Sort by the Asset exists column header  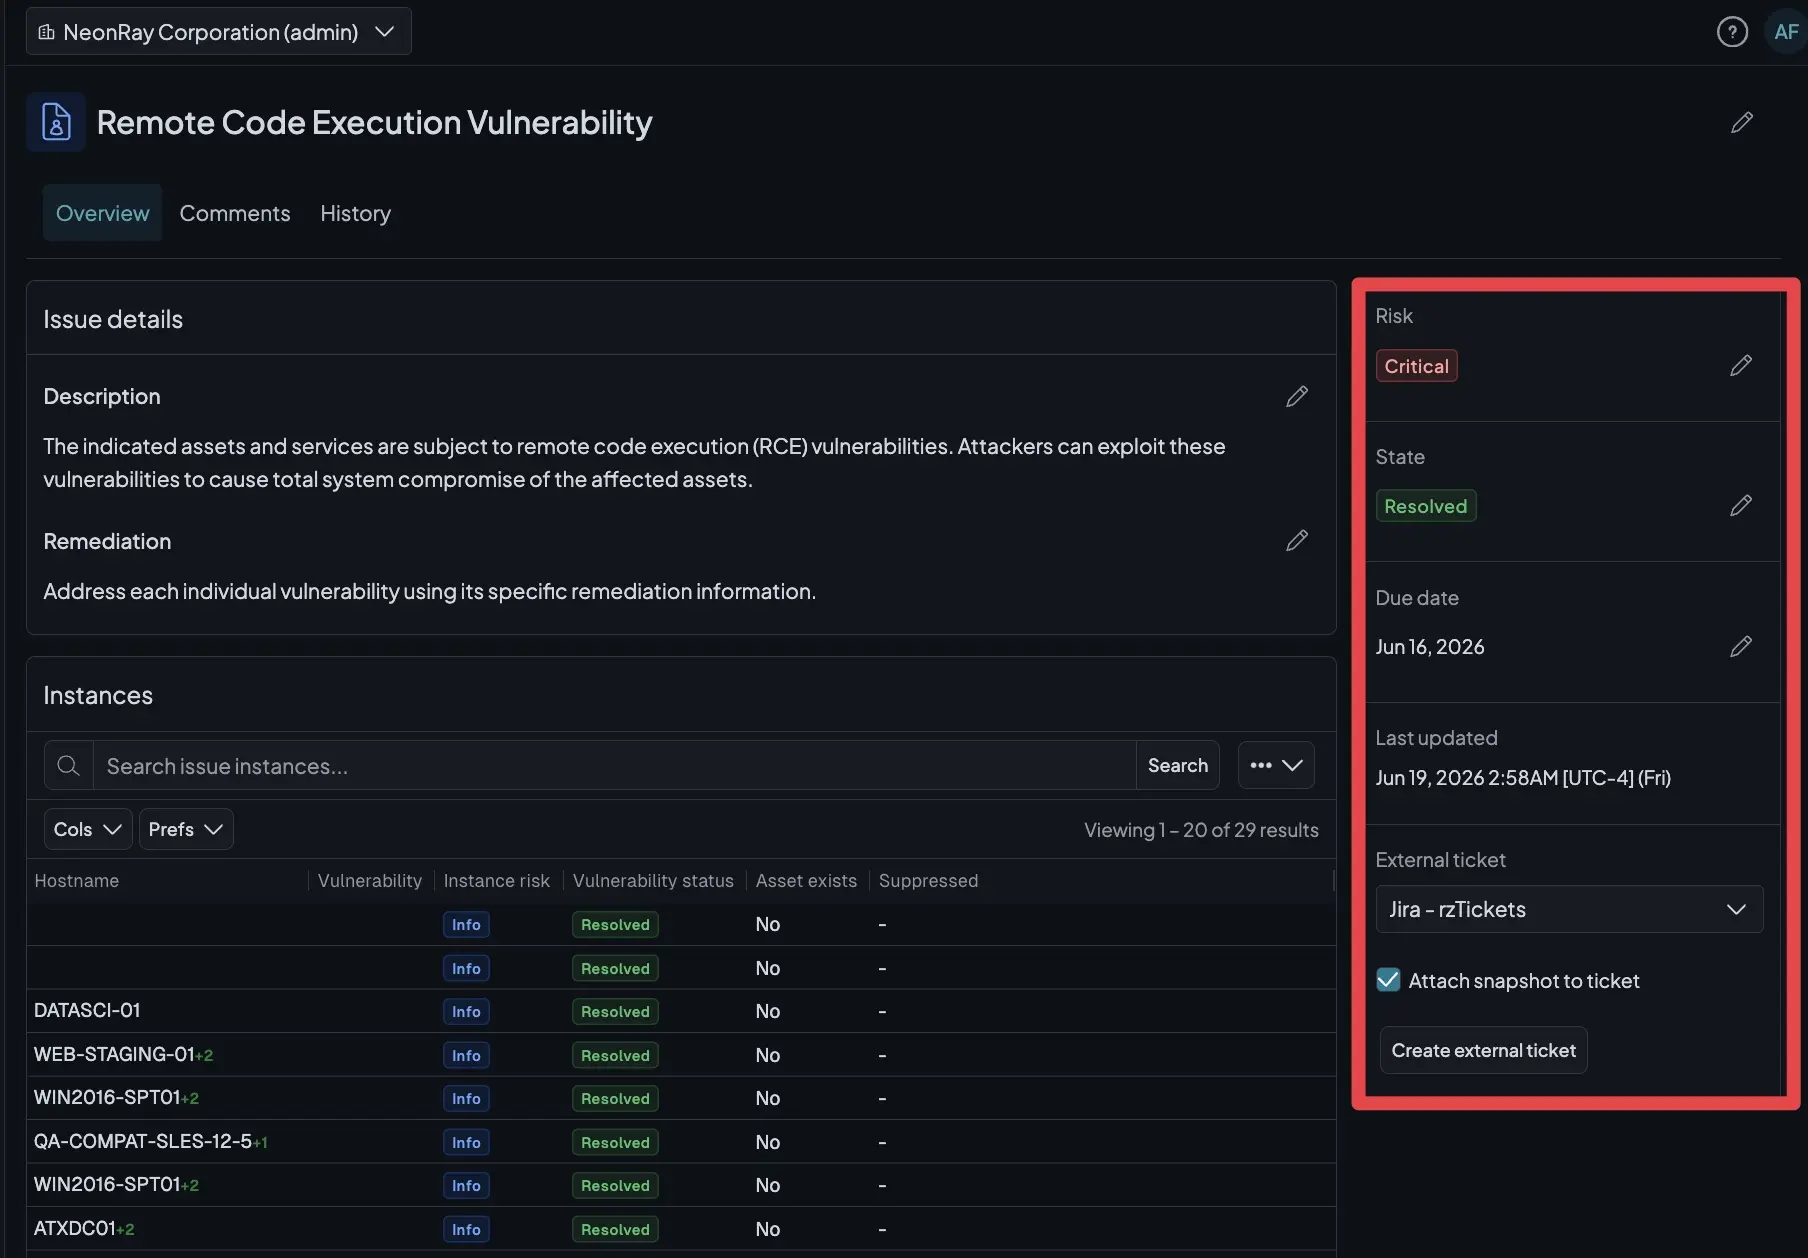806,881
